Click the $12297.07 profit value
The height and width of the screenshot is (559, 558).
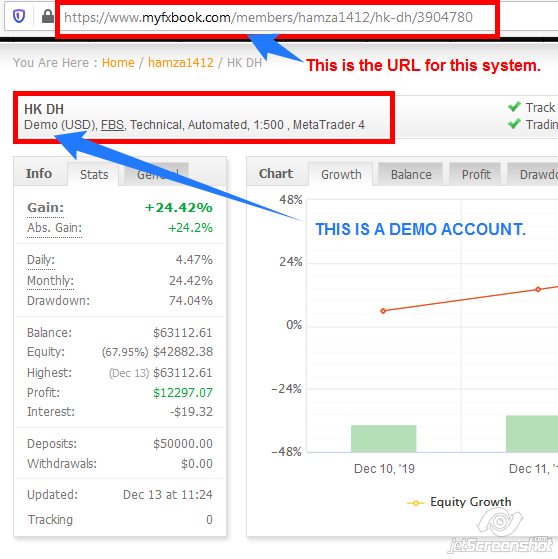pos(183,393)
